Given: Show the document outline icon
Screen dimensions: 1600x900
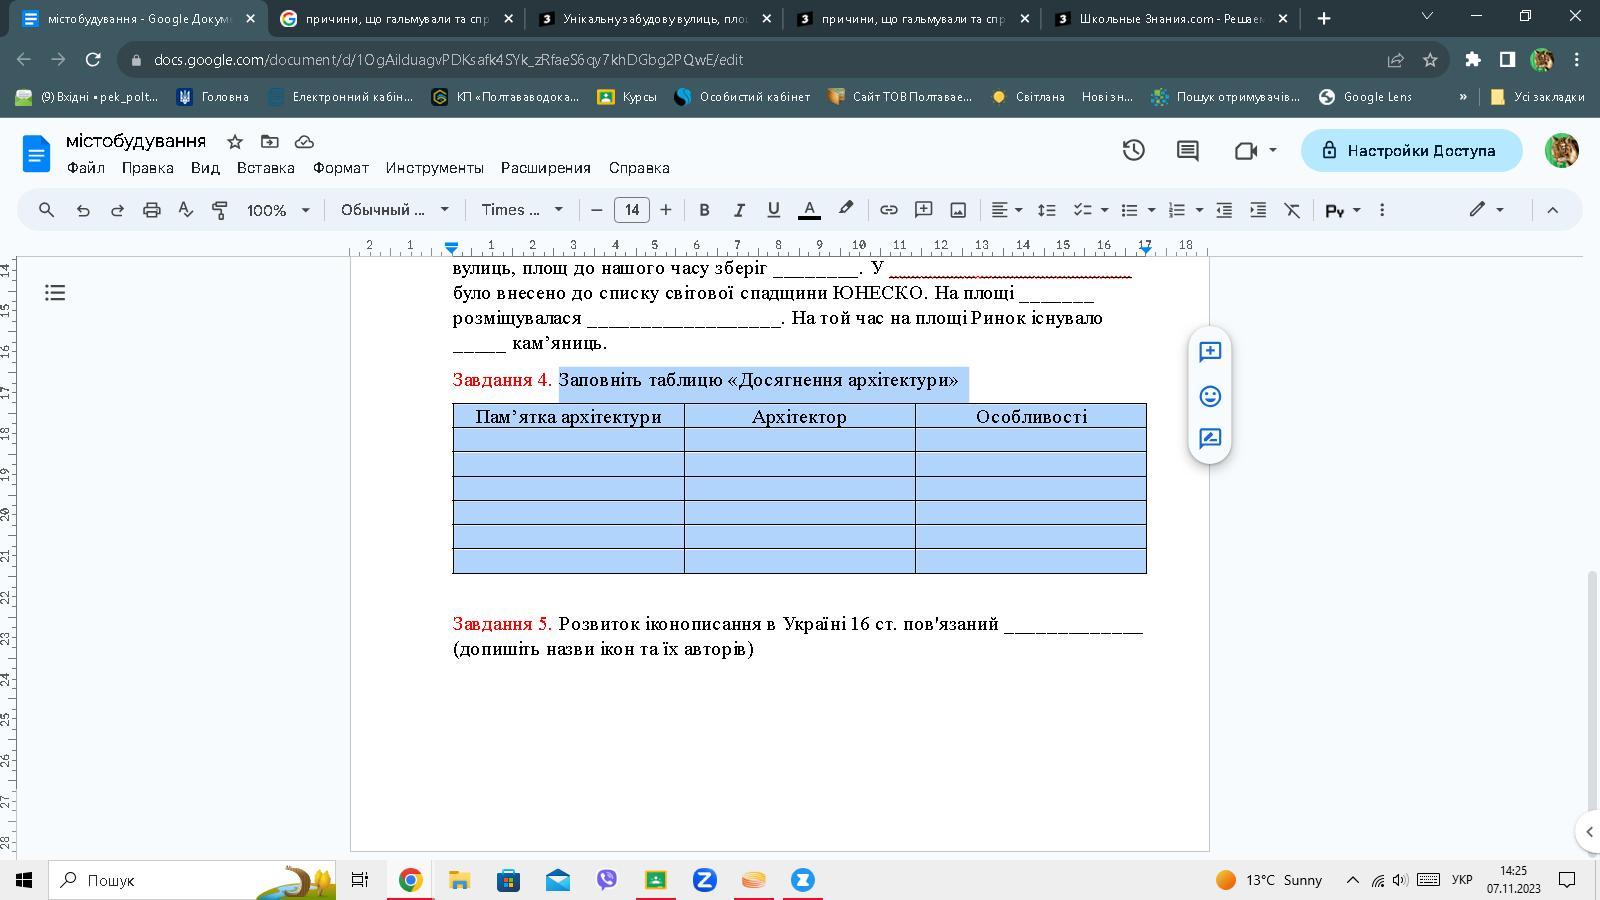Looking at the screenshot, I should point(55,293).
